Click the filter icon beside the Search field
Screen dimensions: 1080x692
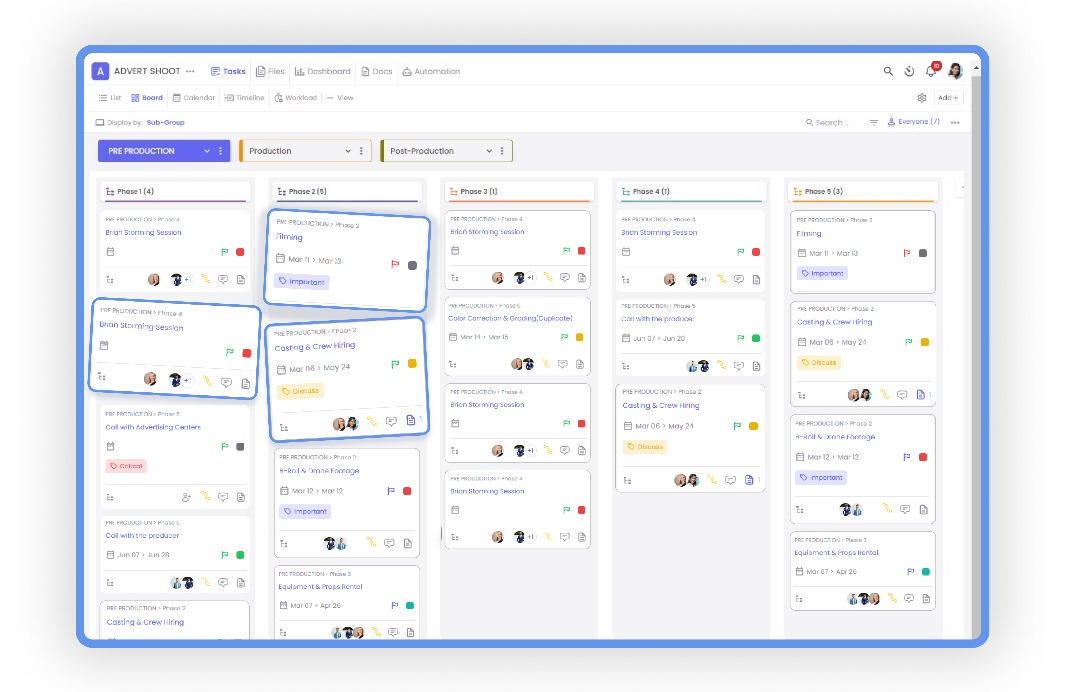tap(875, 120)
